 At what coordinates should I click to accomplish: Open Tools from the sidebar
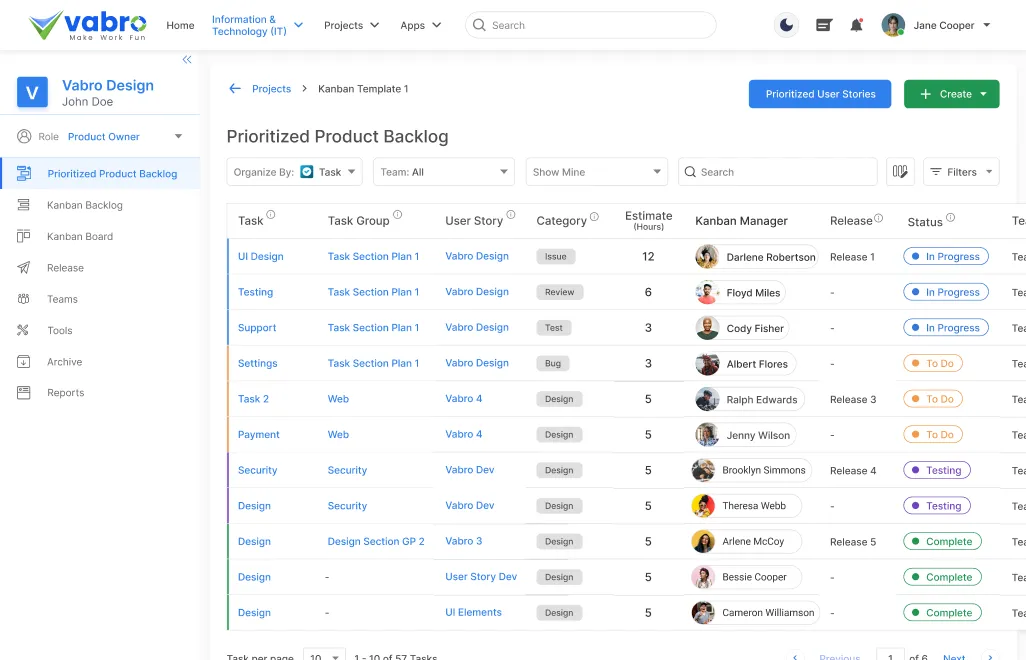(59, 330)
